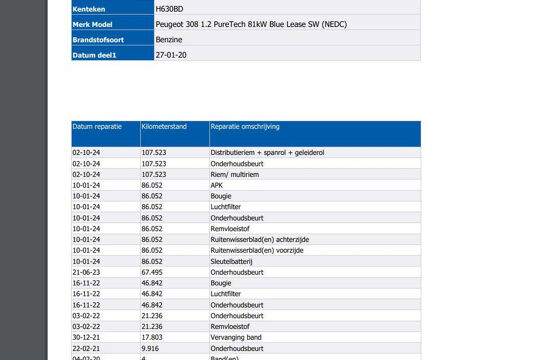The image size is (540, 360).
Task: Select 'Luchtfilter' in the 10-01-24 row
Action: pos(226,207)
